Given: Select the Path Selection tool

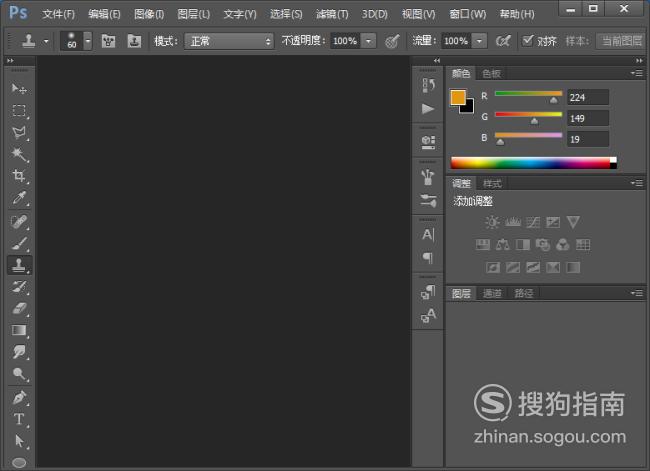Looking at the screenshot, I should tap(19, 441).
